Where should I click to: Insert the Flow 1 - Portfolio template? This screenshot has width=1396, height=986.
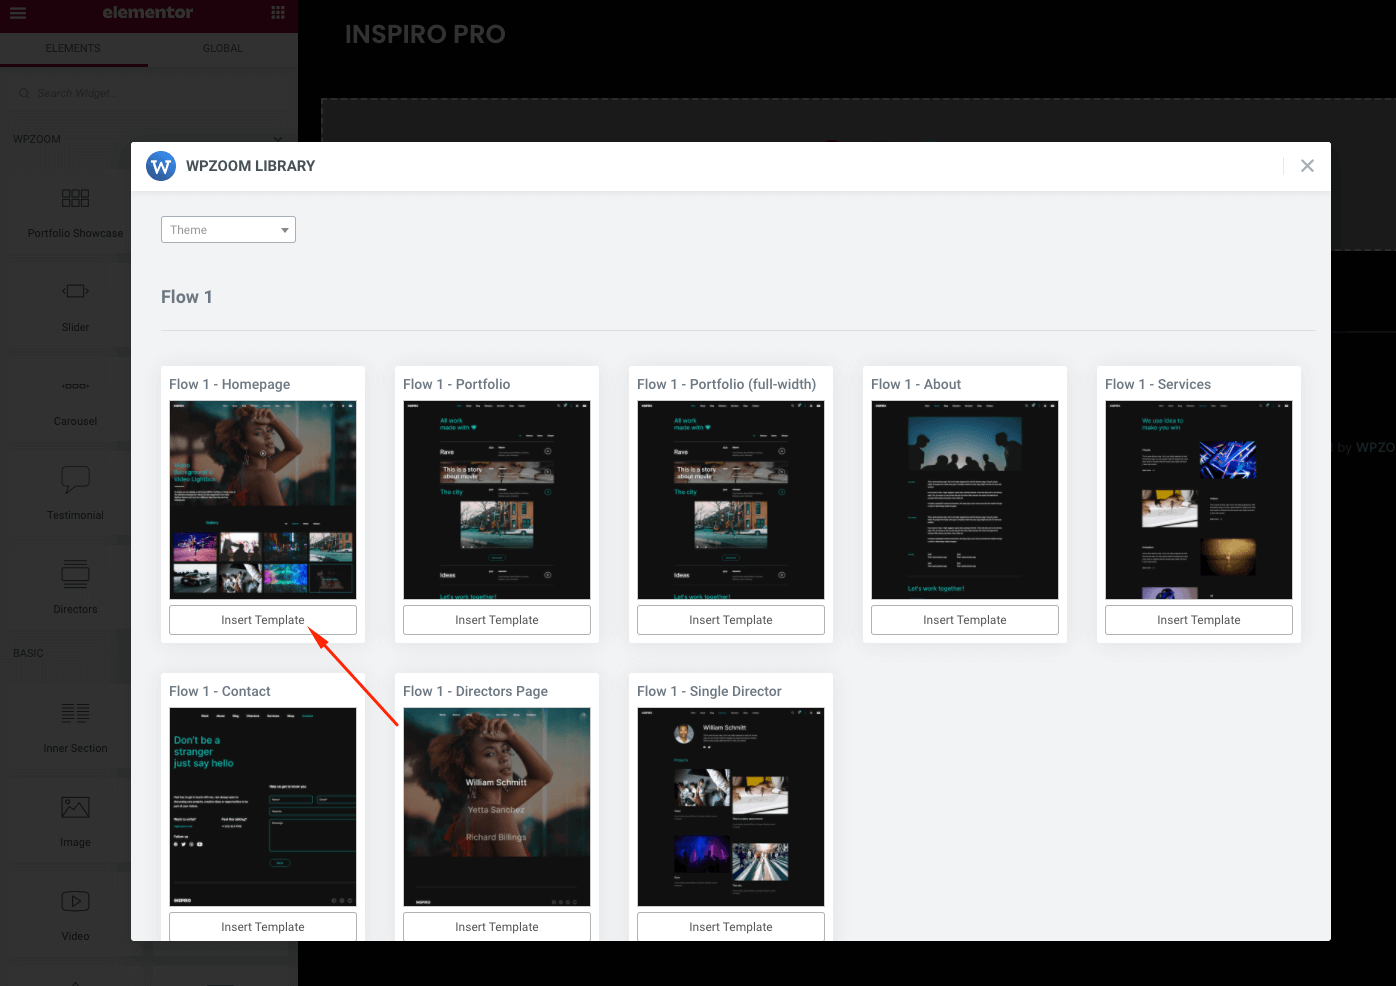pos(497,620)
